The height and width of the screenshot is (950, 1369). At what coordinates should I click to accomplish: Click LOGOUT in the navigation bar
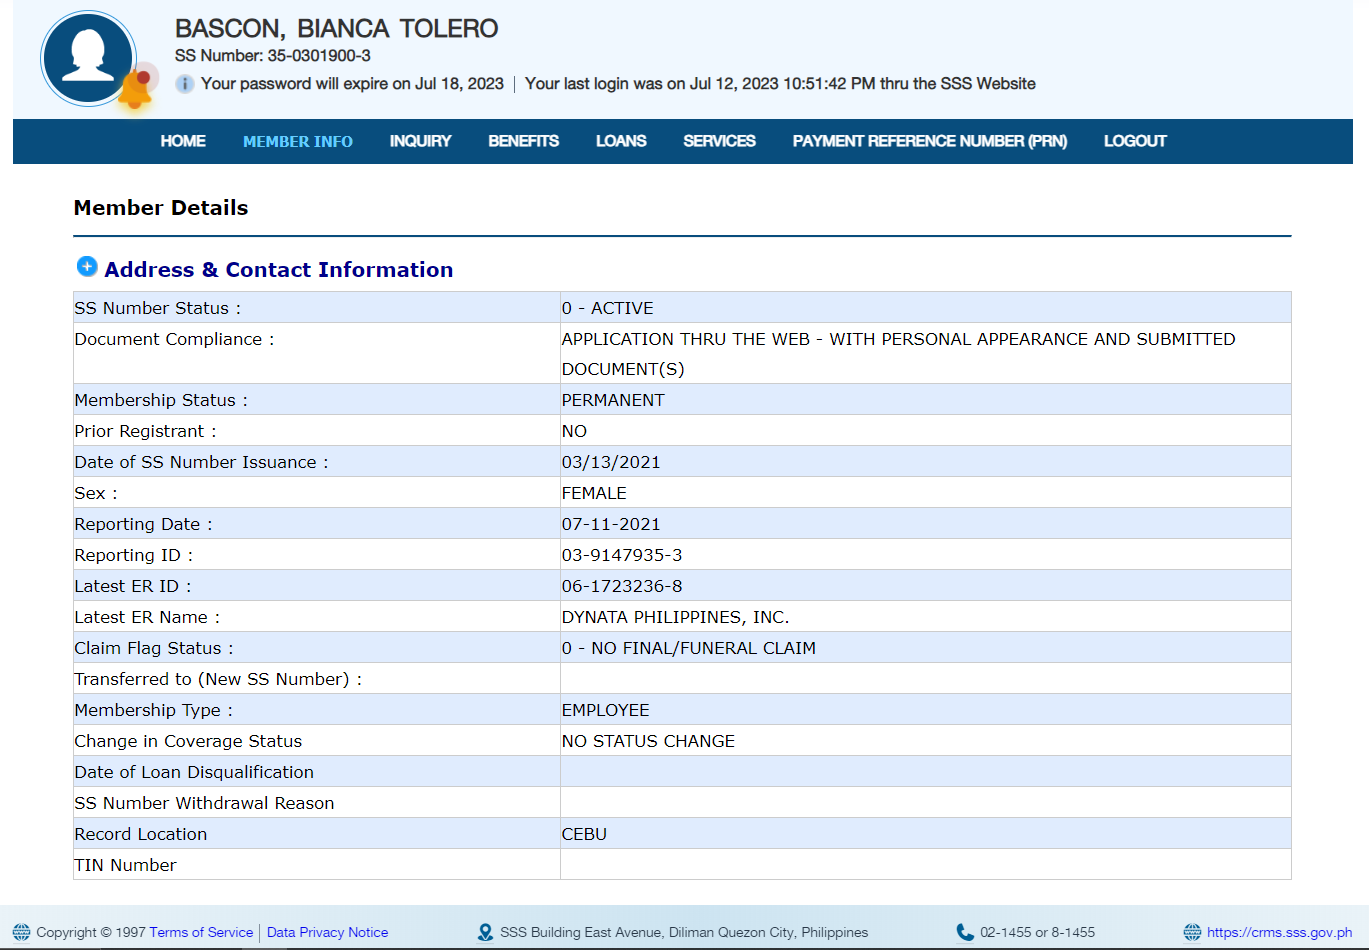(x=1135, y=141)
